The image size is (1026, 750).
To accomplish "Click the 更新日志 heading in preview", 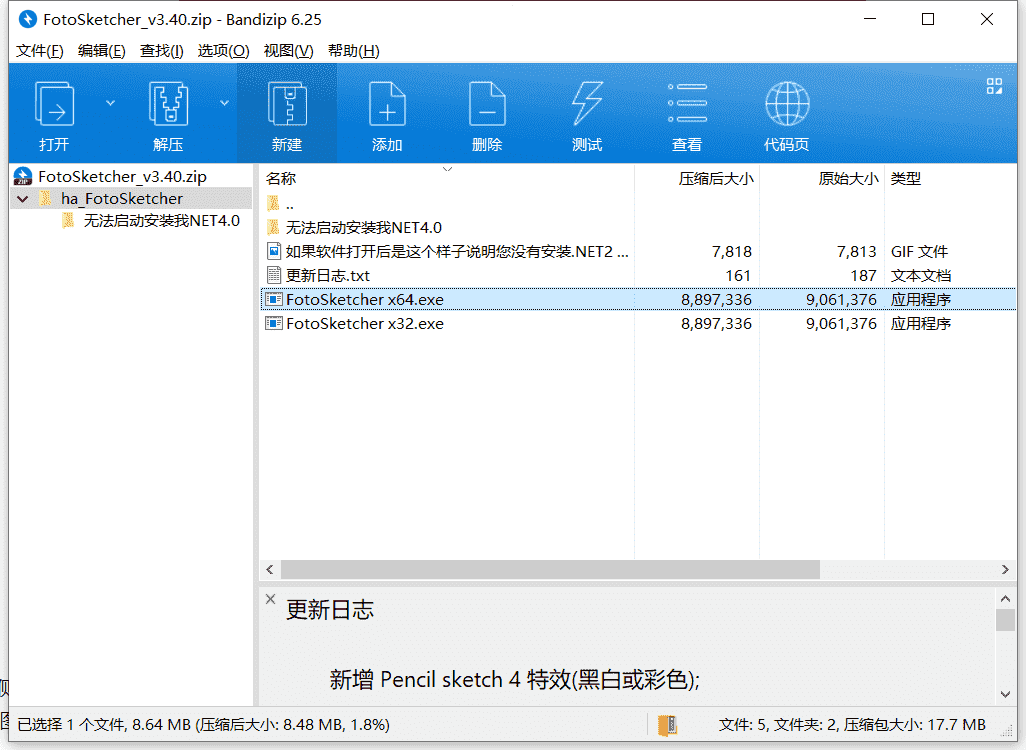I will tap(330, 610).
